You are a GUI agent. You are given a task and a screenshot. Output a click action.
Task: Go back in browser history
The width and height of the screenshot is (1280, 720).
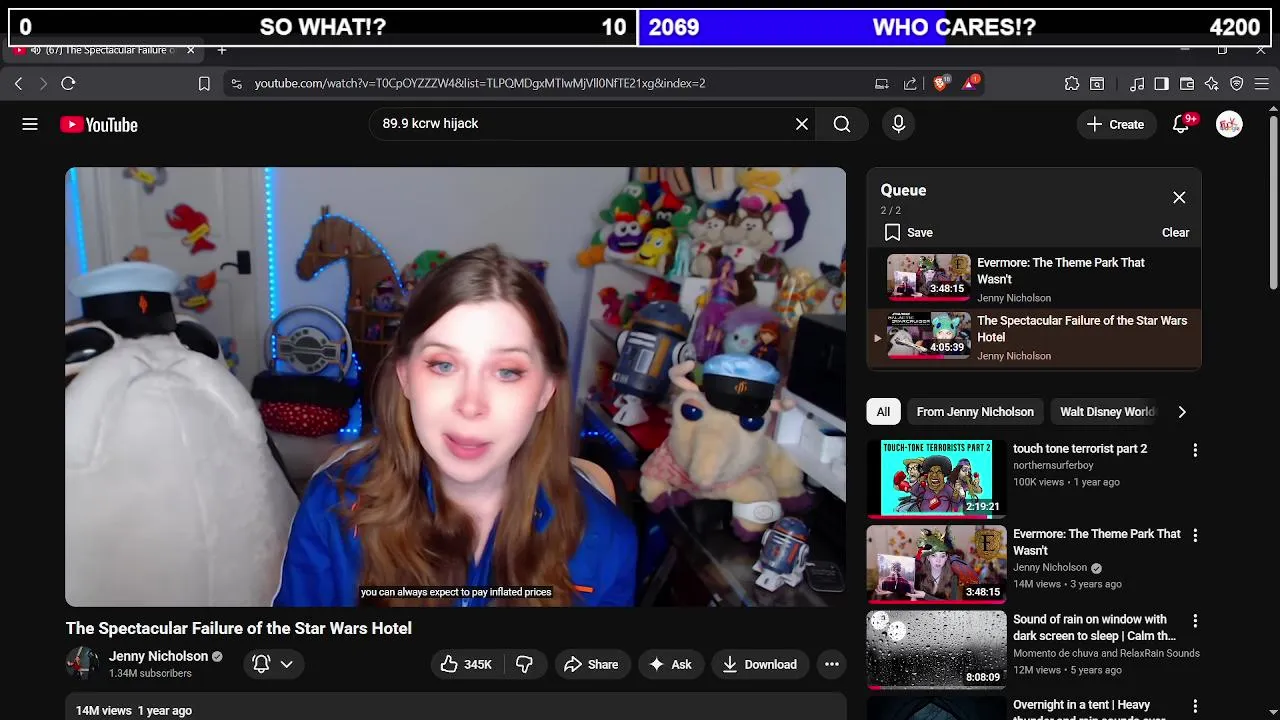click(x=18, y=83)
